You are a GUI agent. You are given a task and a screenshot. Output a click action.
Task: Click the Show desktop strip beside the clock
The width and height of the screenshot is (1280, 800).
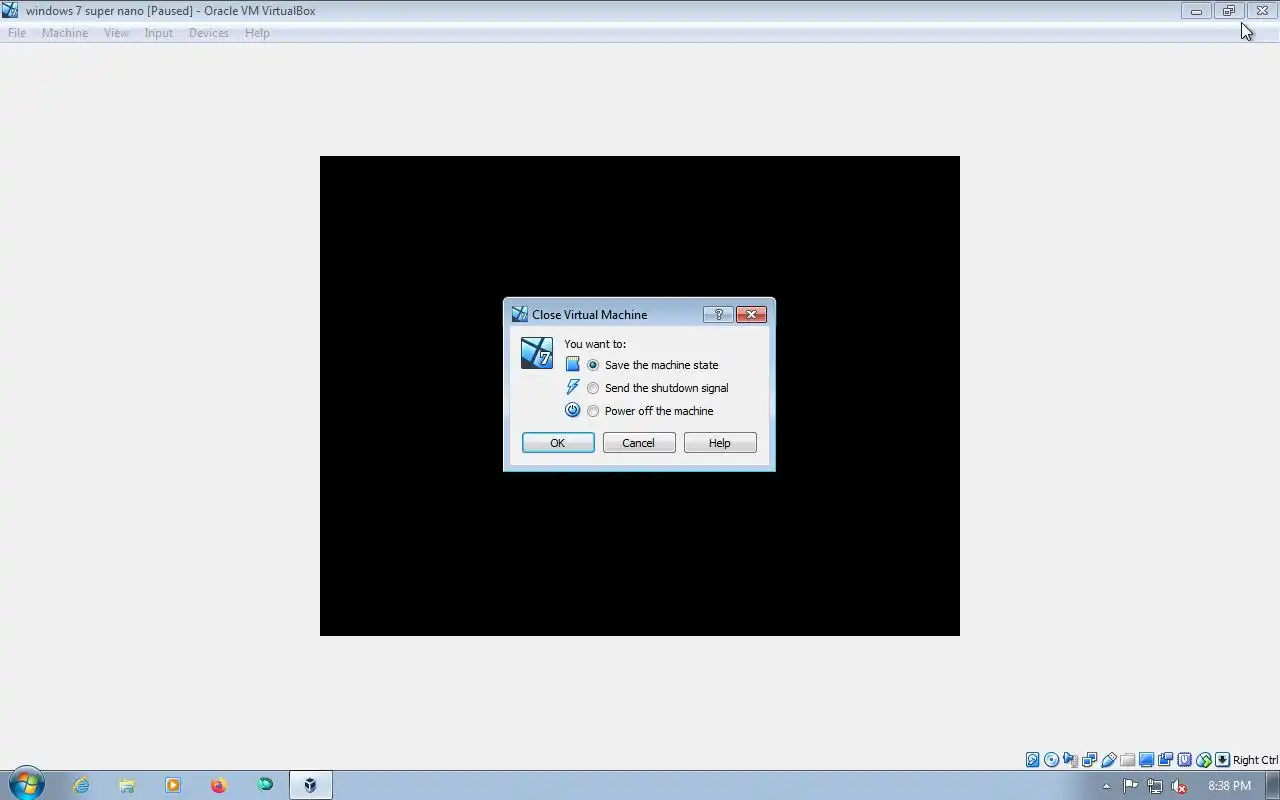[1272, 786]
